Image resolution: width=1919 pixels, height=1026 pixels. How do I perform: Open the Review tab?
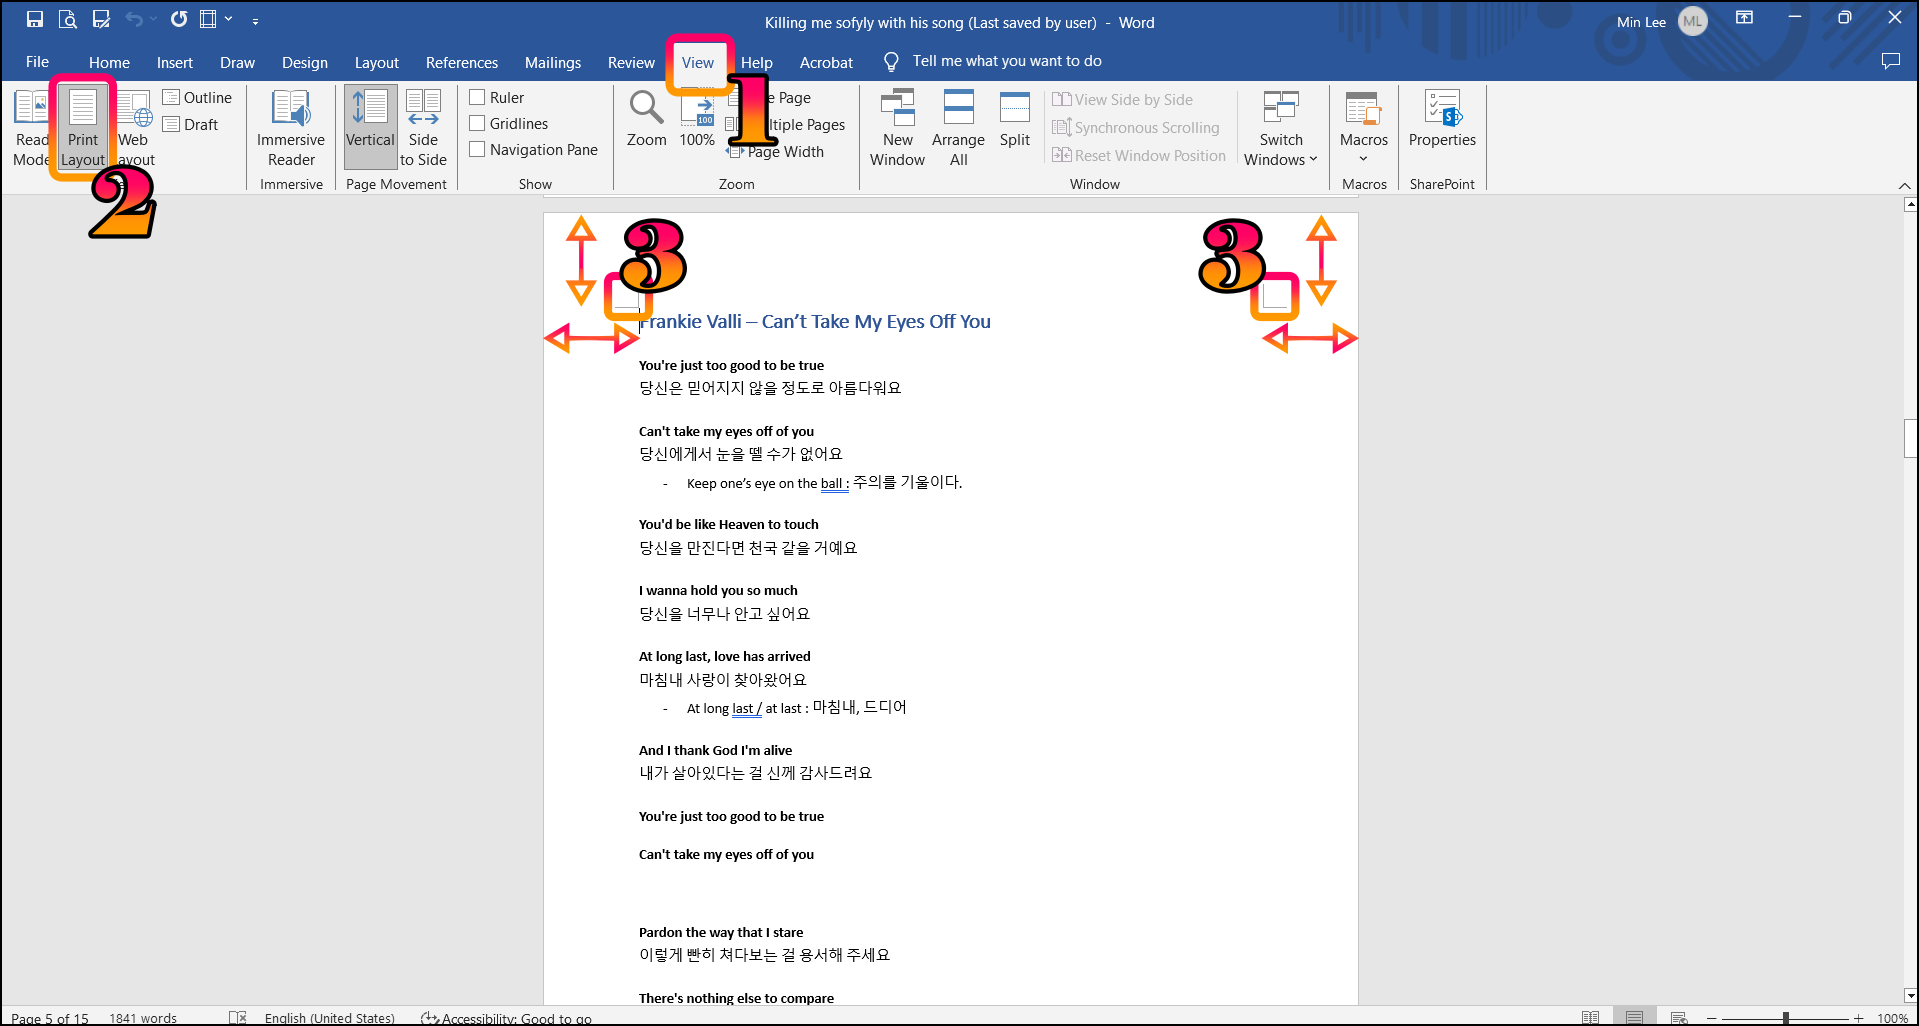(x=631, y=62)
